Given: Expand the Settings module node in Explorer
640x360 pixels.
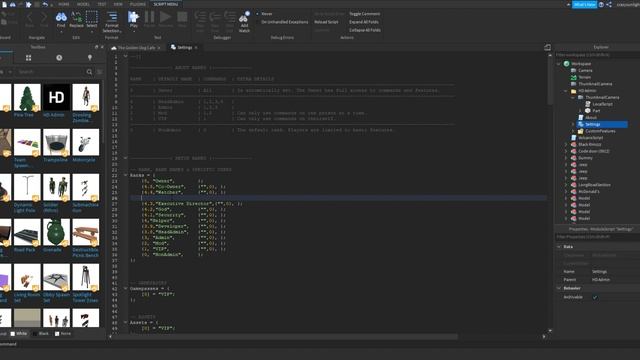Looking at the screenshot, I should [x=573, y=124].
